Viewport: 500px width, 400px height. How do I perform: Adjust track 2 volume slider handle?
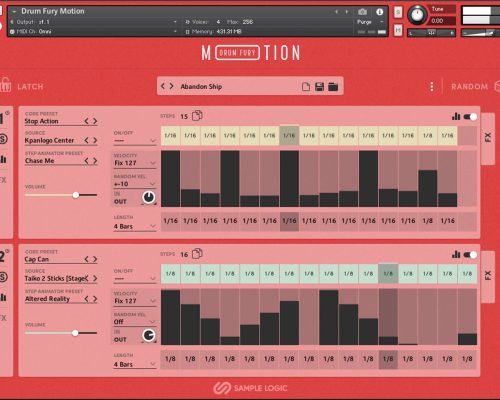click(75, 333)
